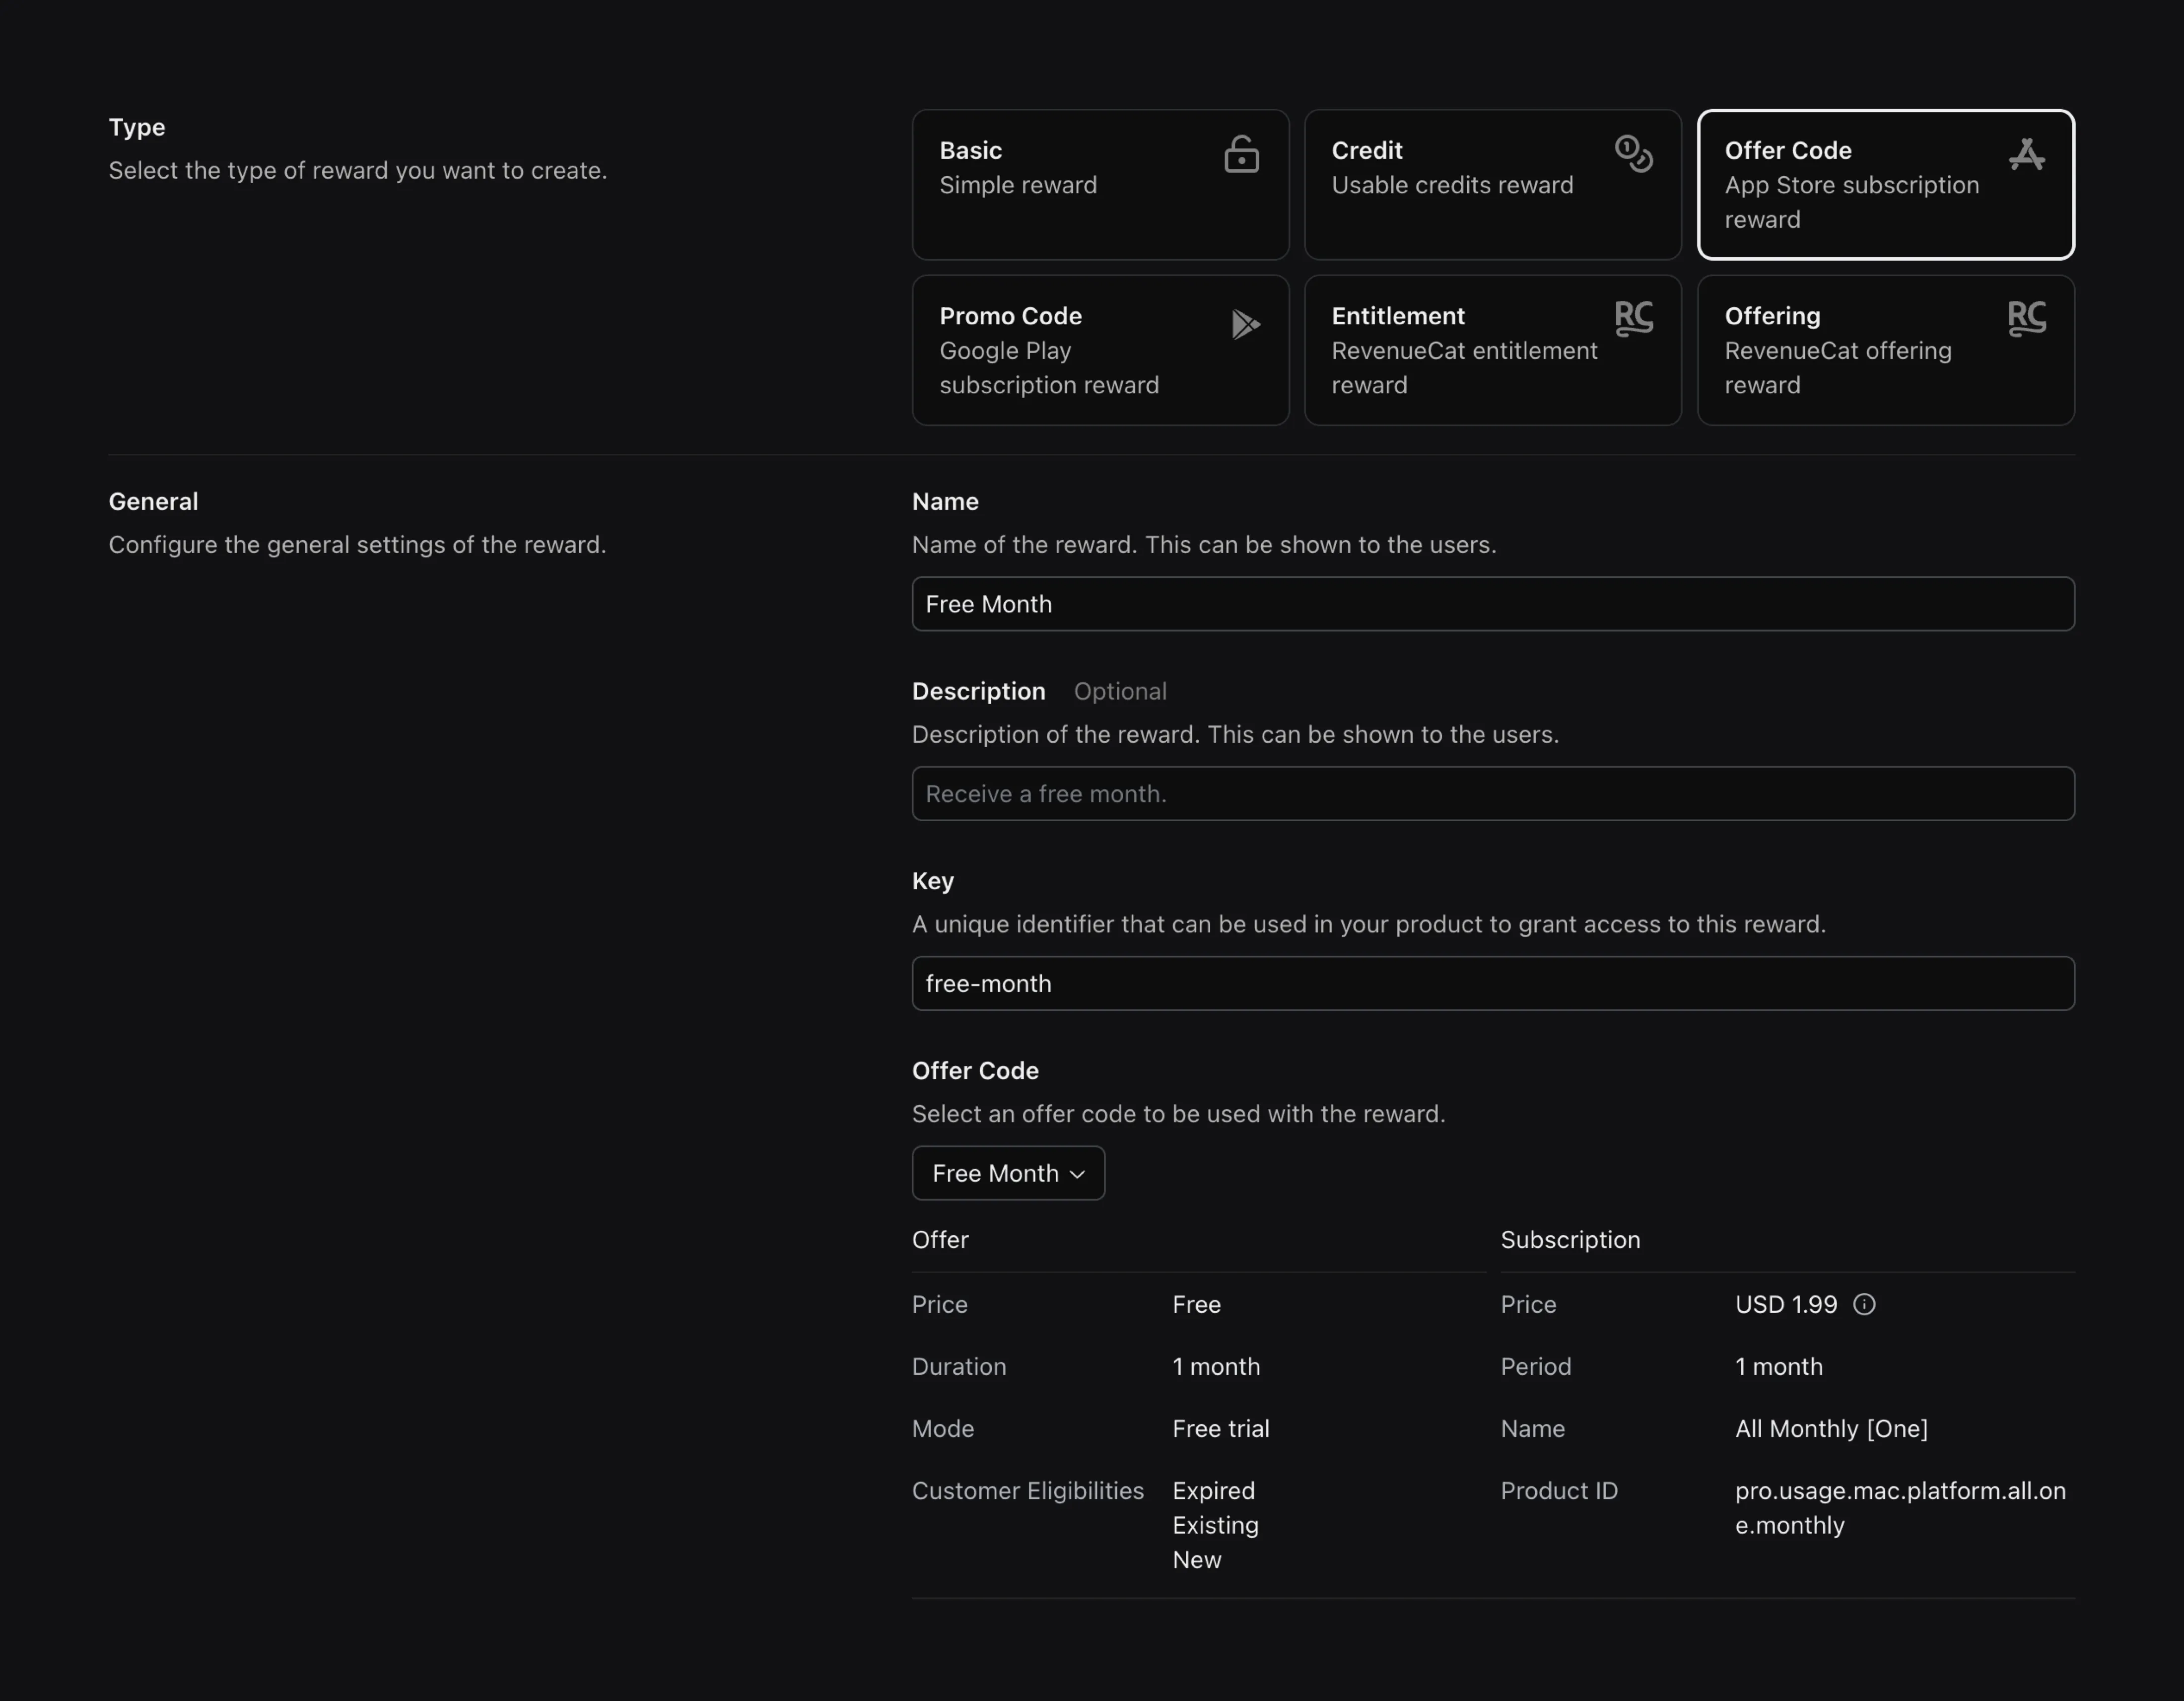Click the info icon next to USD 1.99

(1864, 1304)
